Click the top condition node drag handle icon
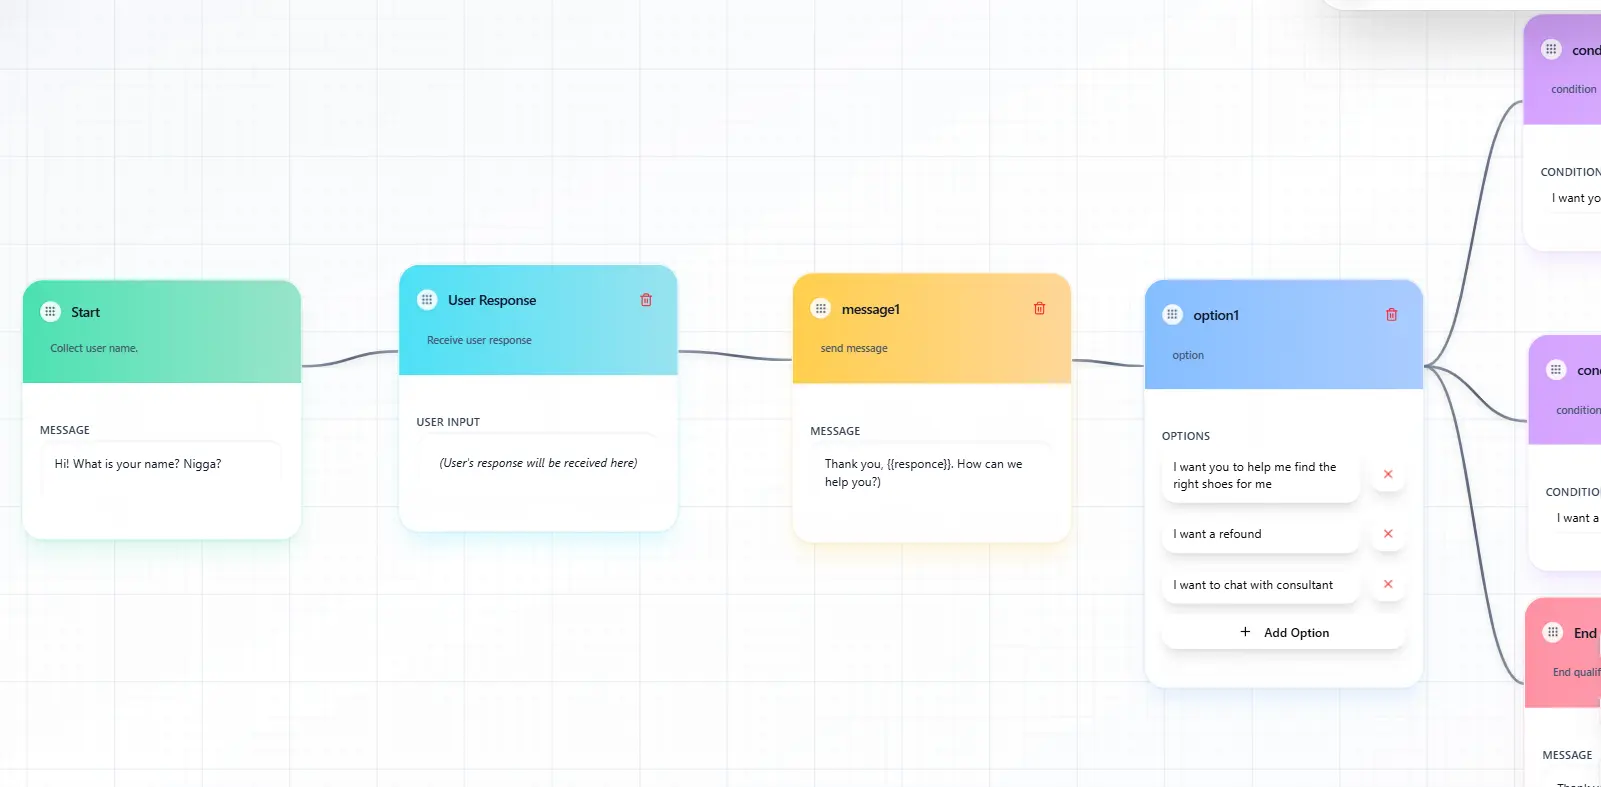 point(1551,49)
